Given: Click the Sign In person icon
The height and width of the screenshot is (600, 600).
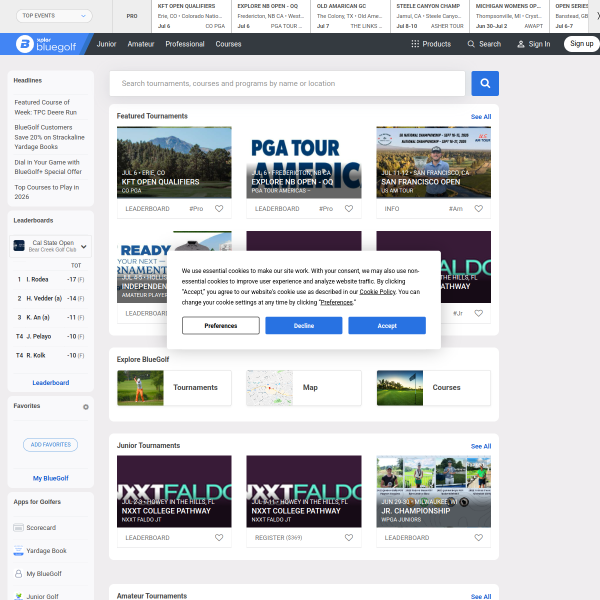Looking at the screenshot, I should pos(520,44).
